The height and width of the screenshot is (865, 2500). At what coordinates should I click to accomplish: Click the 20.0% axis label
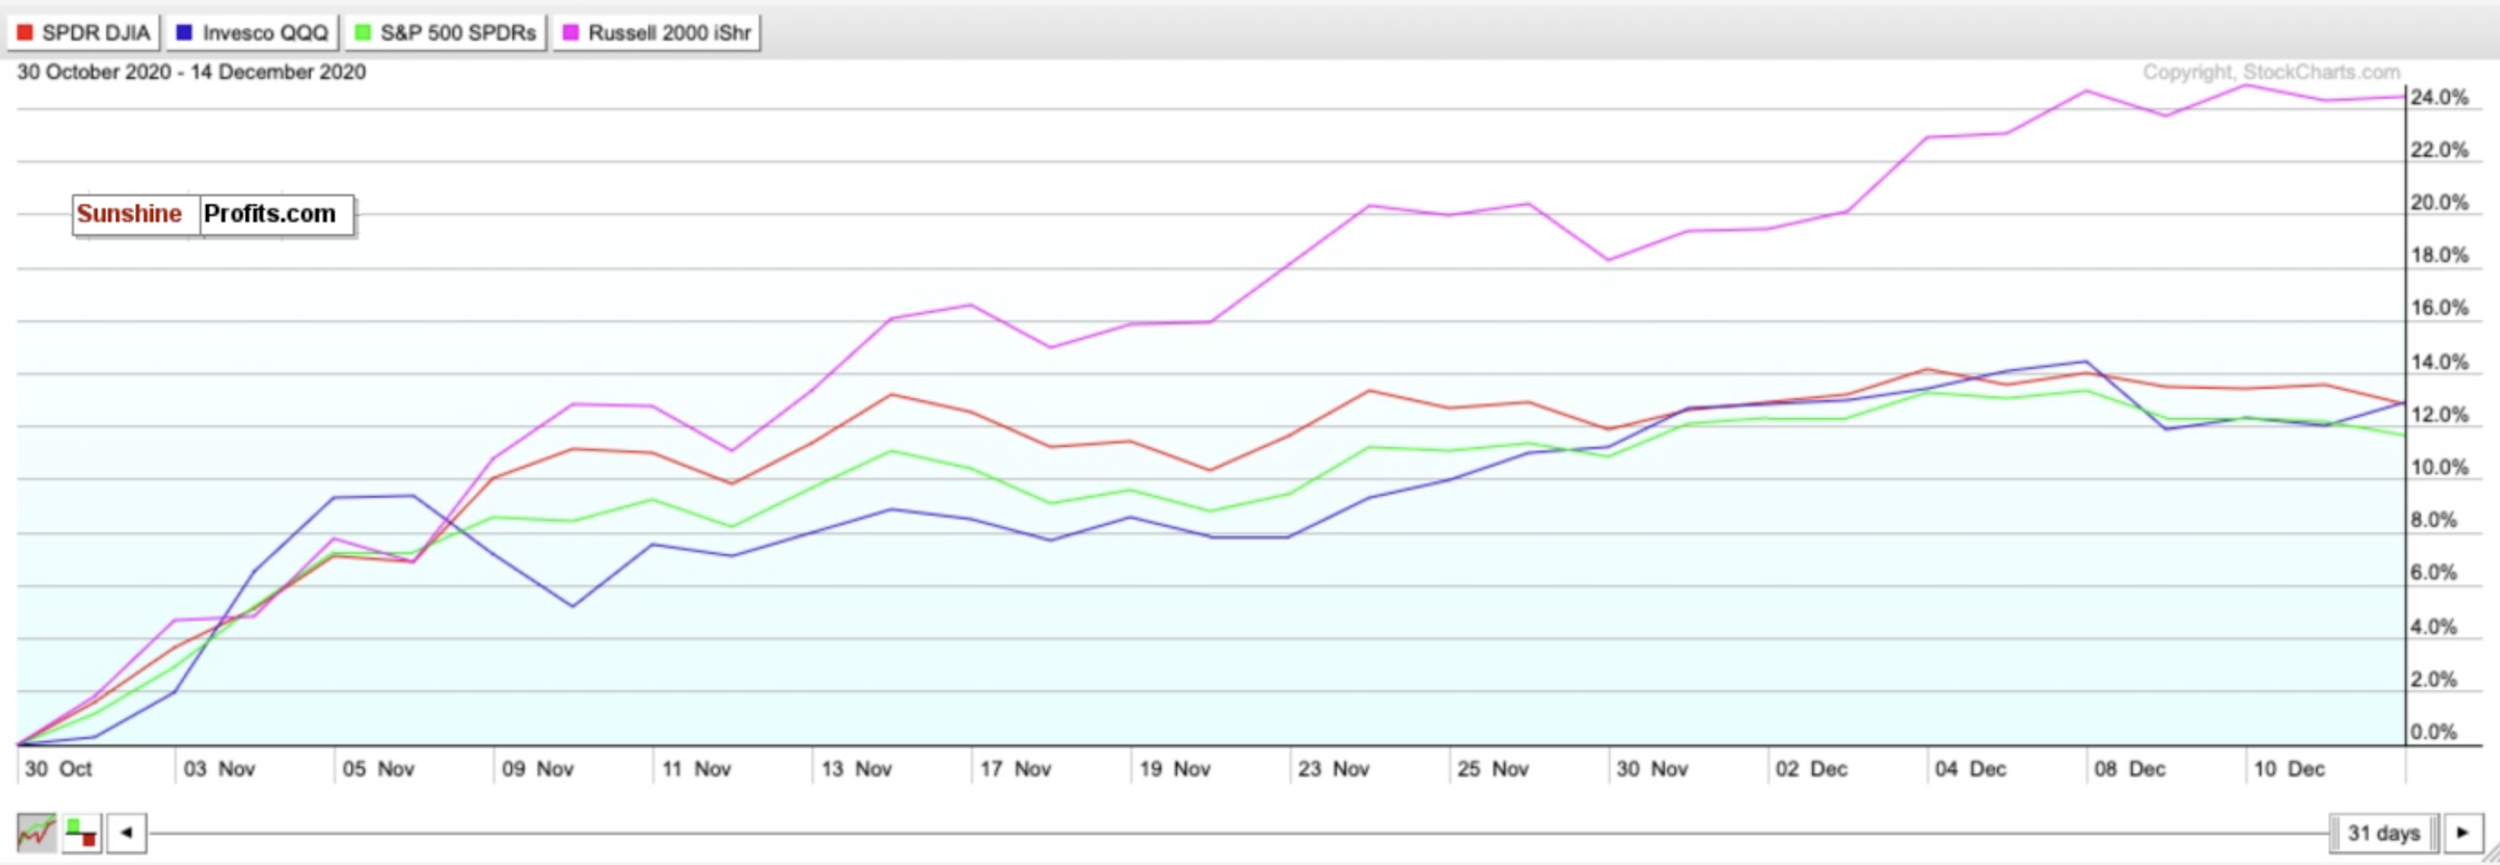pyautogui.click(x=2439, y=203)
